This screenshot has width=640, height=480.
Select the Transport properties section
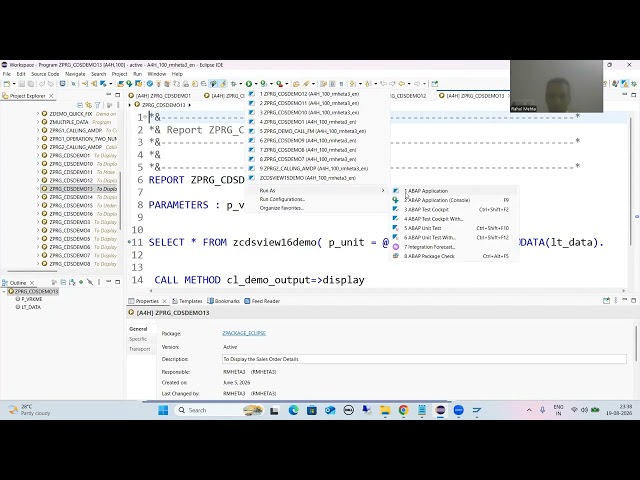pos(140,349)
